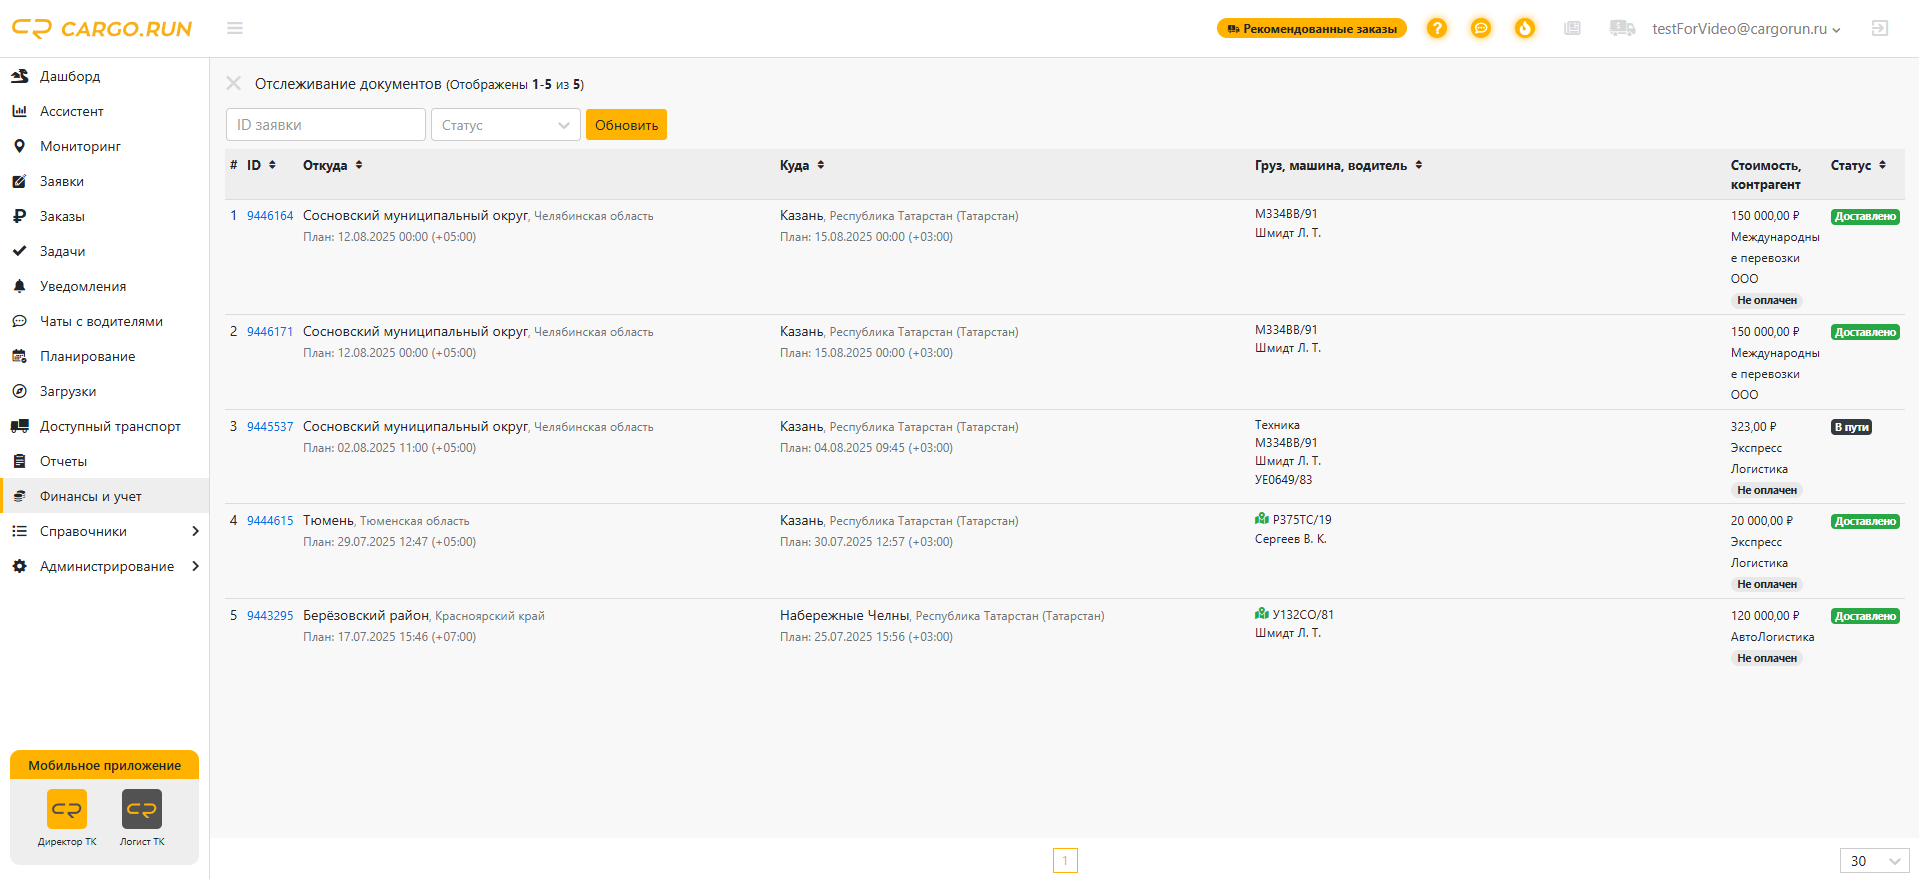Open the Директор ТК mobile app icon
Screen dimensions: 1919x879
pyautogui.click(x=67, y=810)
